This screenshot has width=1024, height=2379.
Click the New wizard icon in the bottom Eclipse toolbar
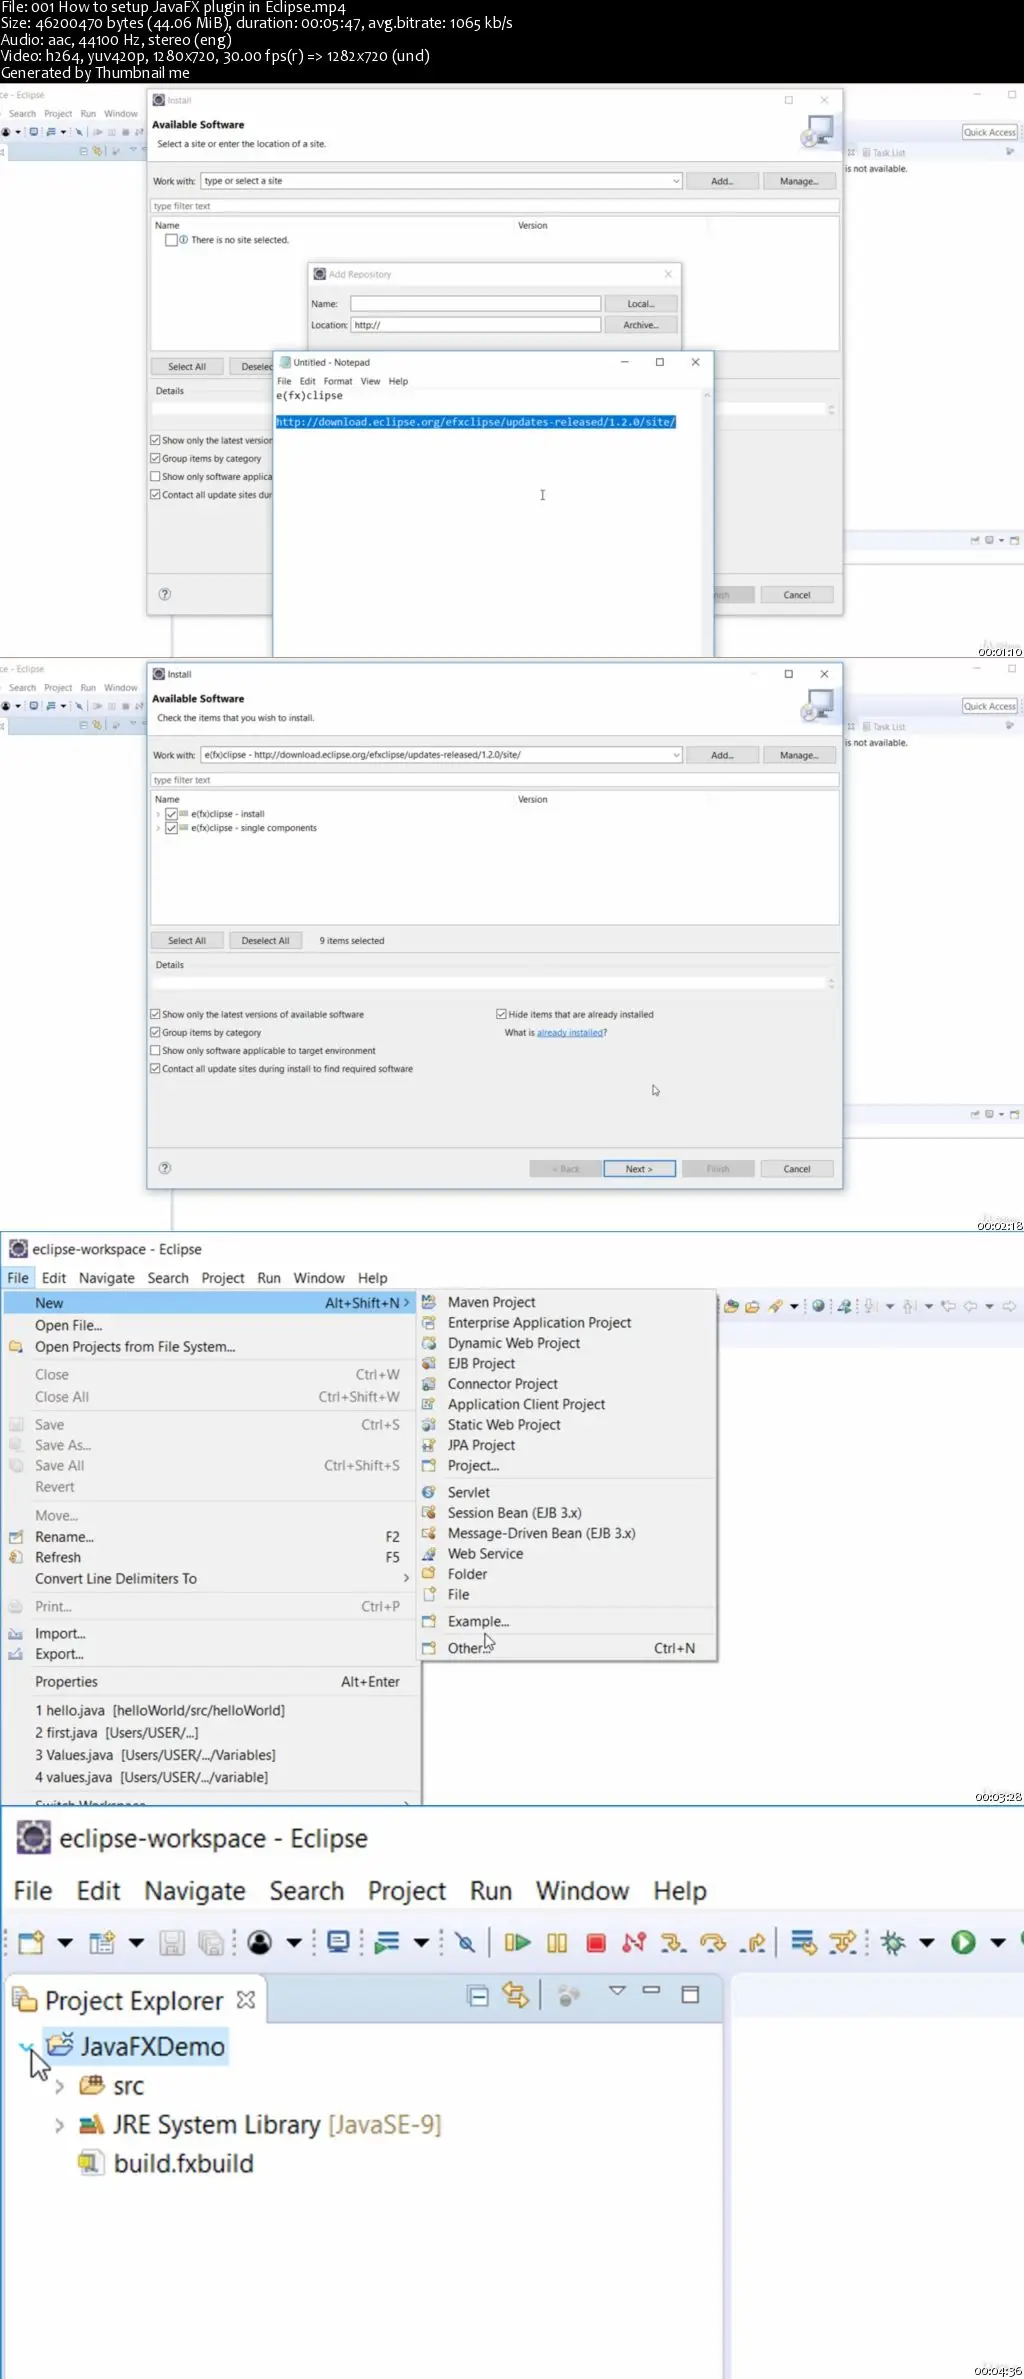point(31,1943)
